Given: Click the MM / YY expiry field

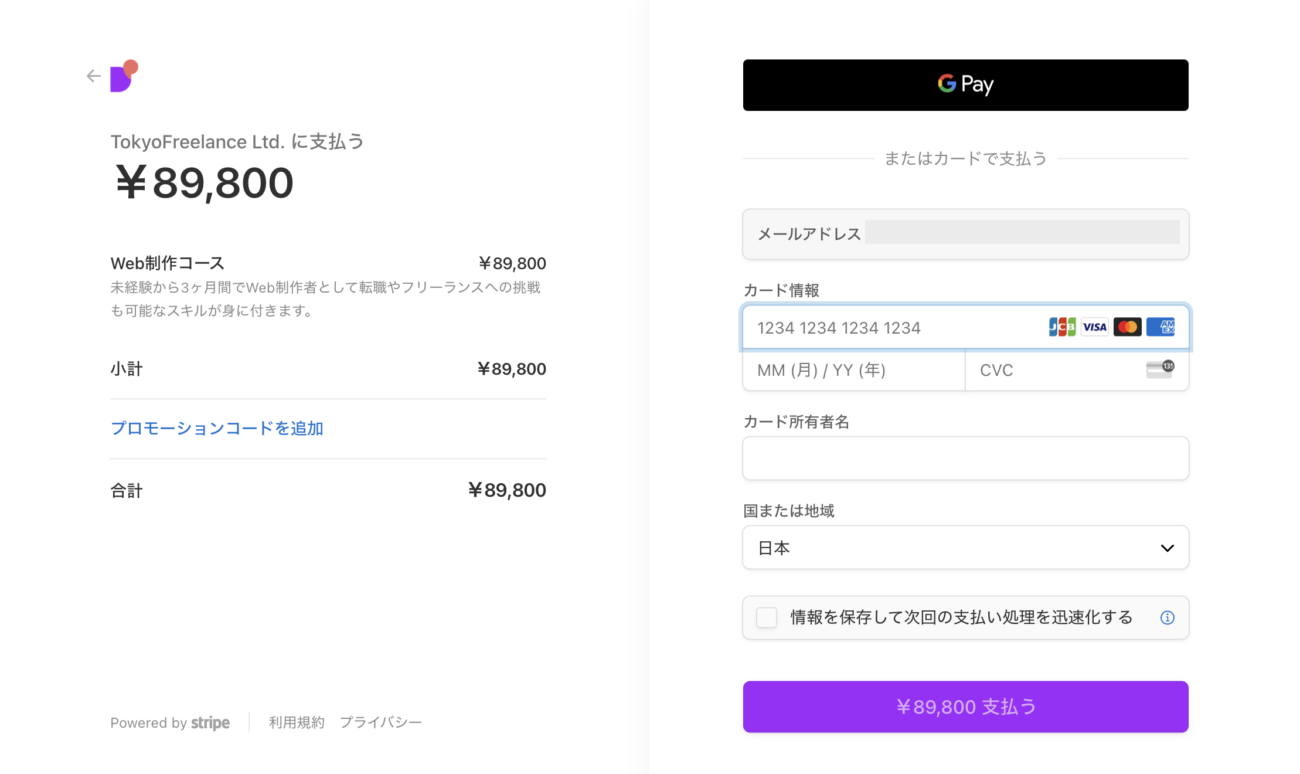Looking at the screenshot, I should [853, 370].
